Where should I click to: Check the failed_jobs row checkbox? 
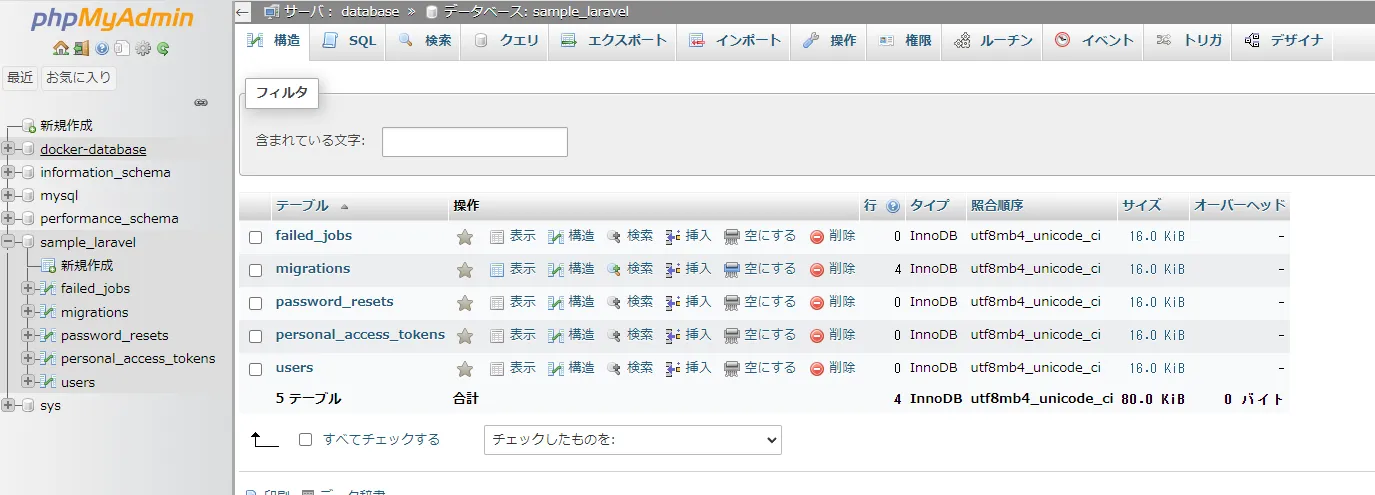click(x=255, y=237)
